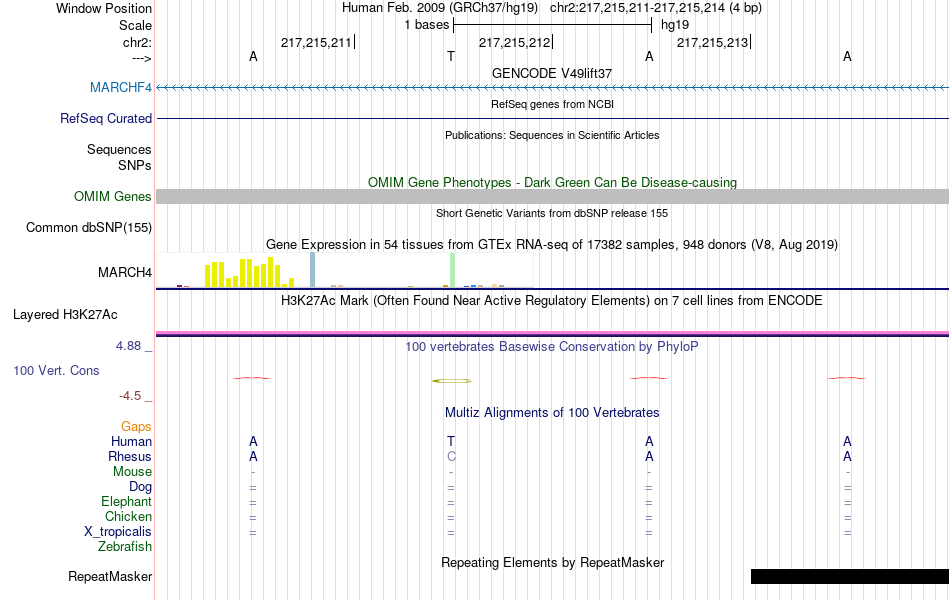The image size is (950, 600).
Task: Click the 217,215,212 position marker
Action: 514,42
